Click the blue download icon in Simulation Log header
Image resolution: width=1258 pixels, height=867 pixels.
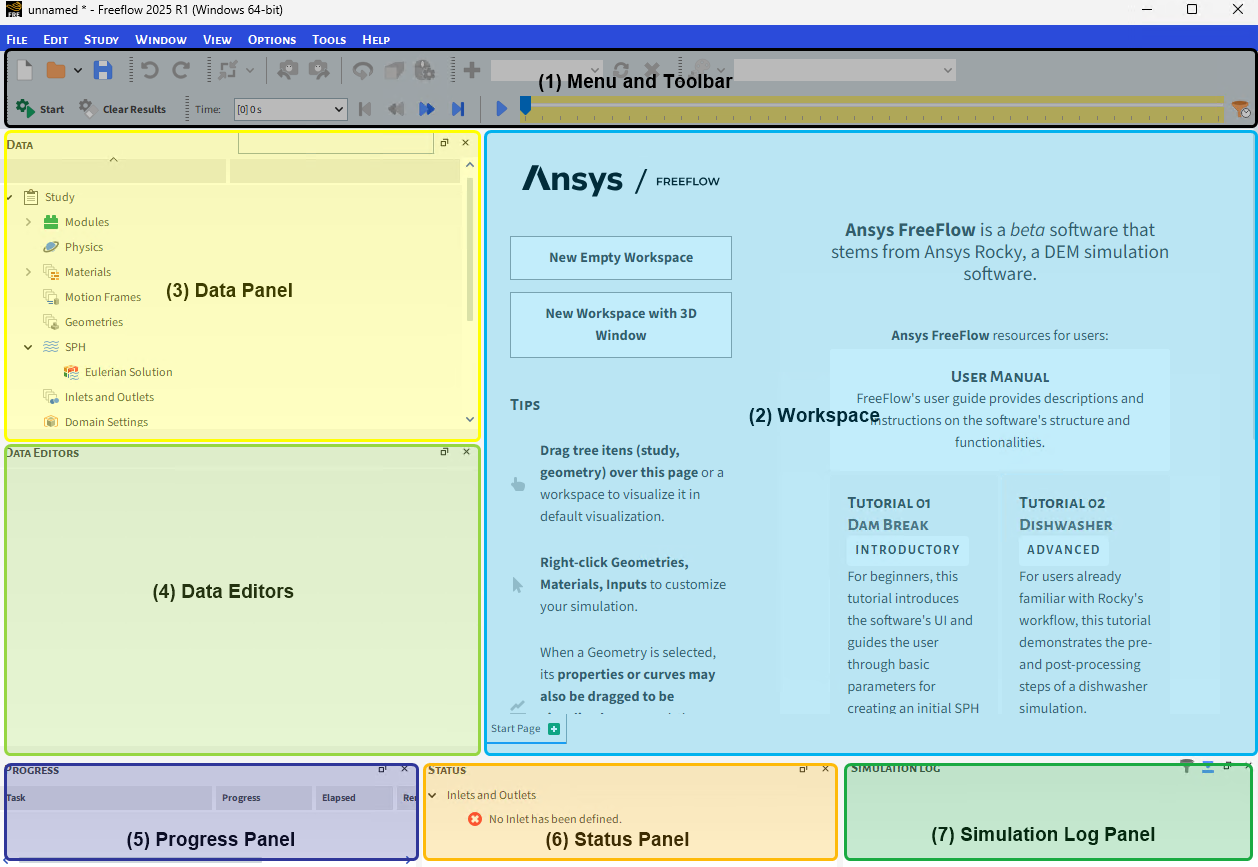[1208, 766]
